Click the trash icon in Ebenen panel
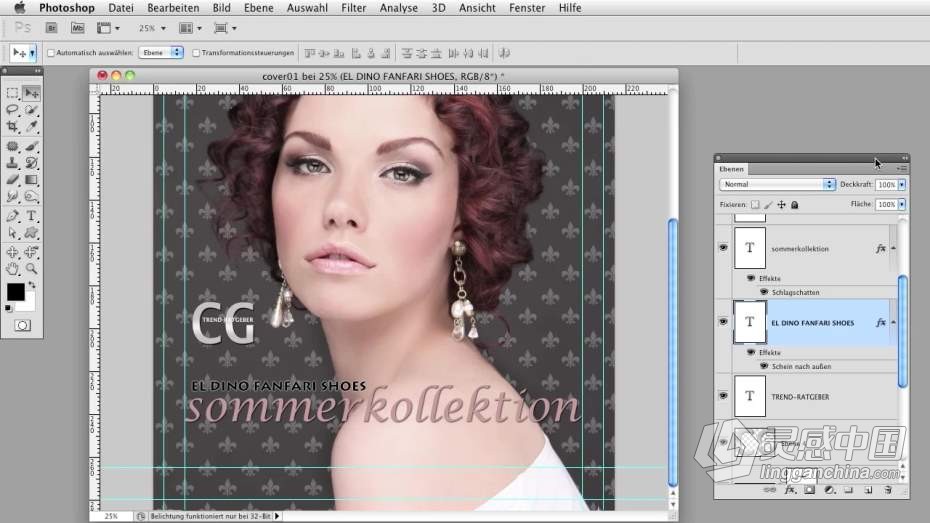Viewport: 930px width, 523px height. click(x=888, y=490)
